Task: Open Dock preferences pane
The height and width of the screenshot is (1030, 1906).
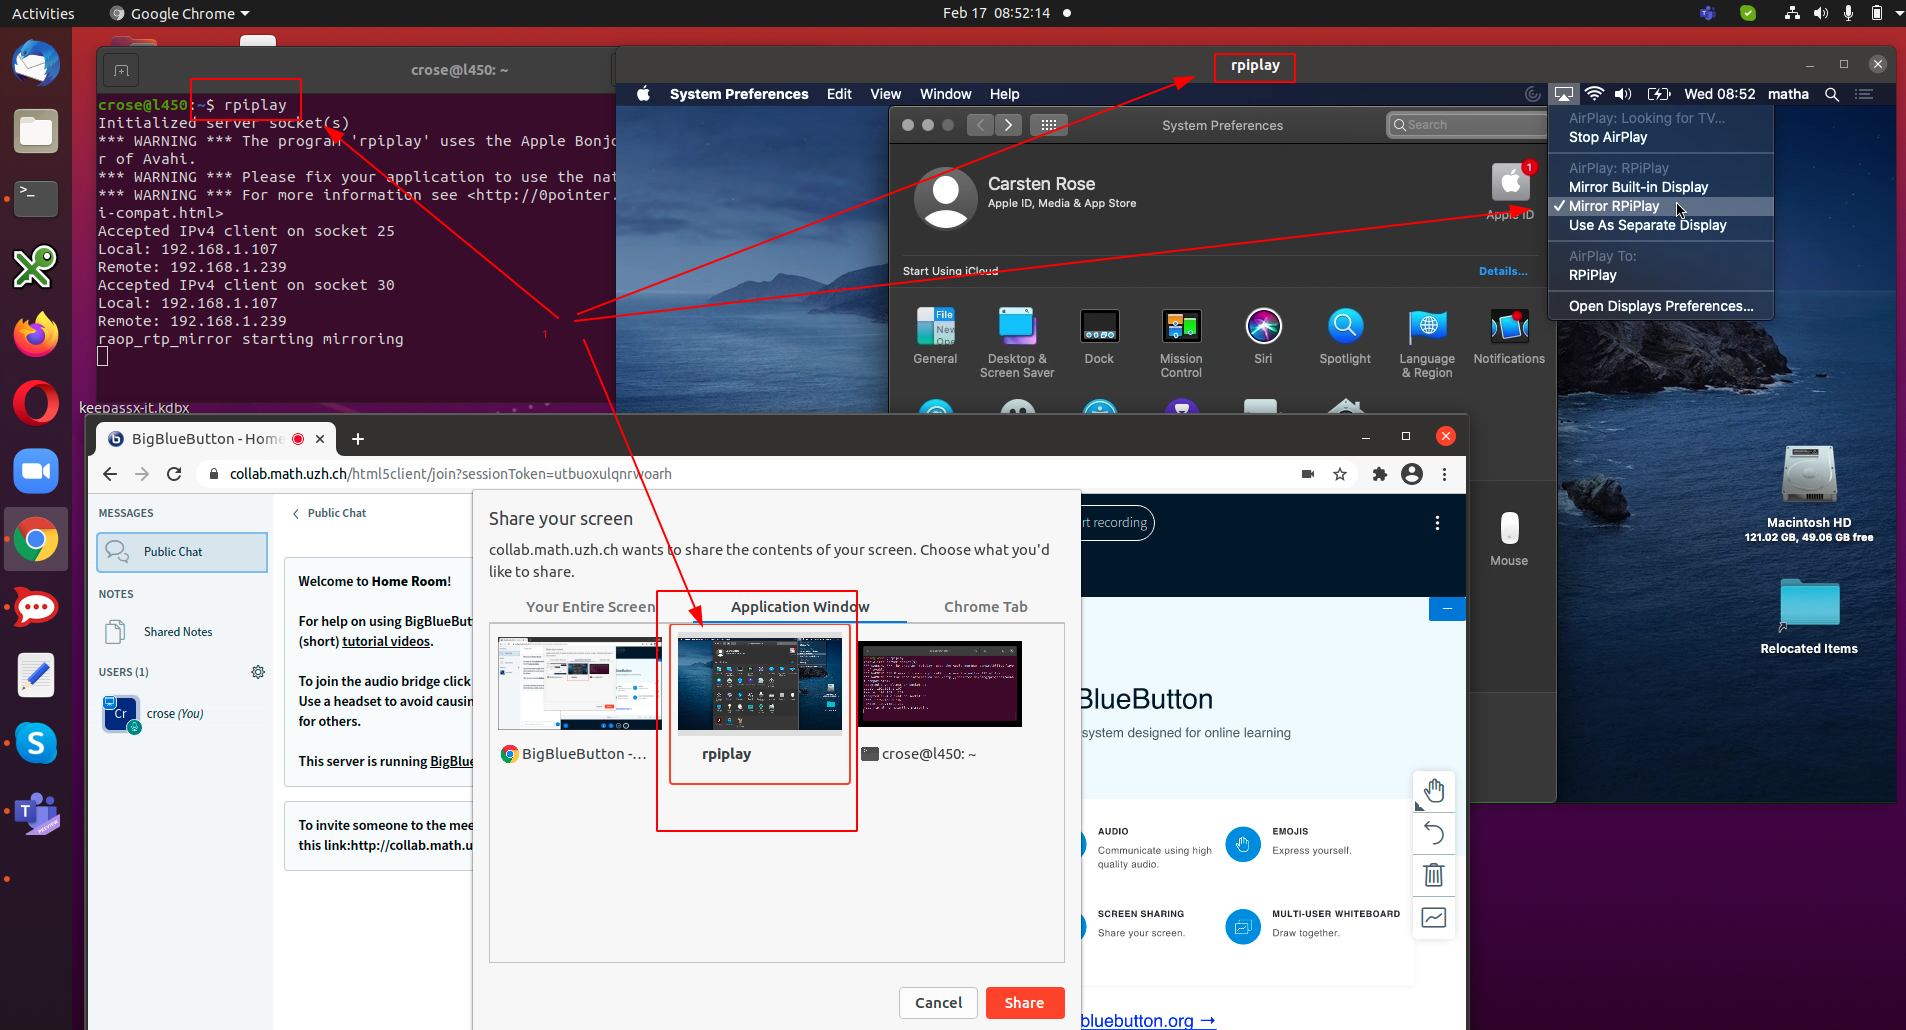Action: pos(1099,337)
